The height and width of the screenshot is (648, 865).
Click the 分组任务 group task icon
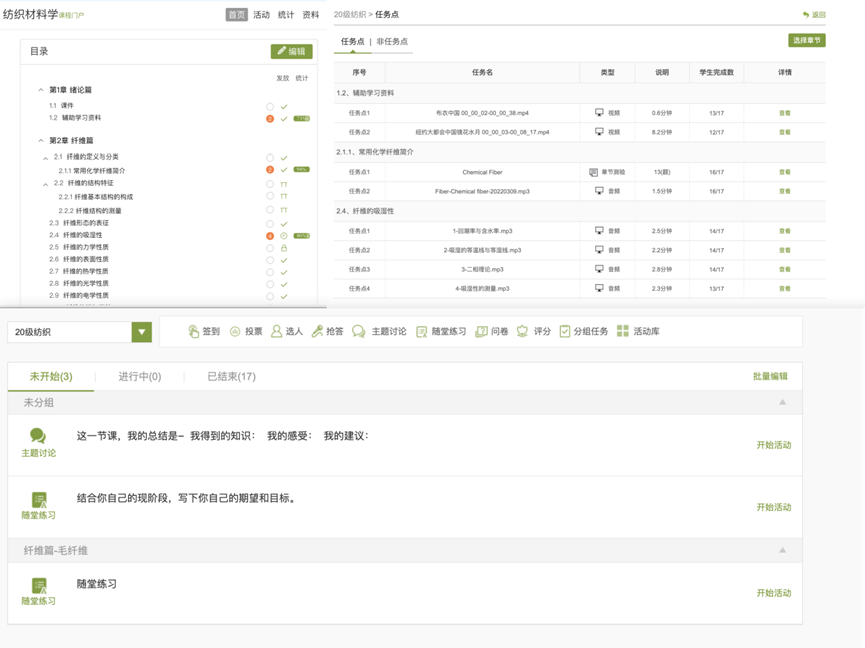565,331
